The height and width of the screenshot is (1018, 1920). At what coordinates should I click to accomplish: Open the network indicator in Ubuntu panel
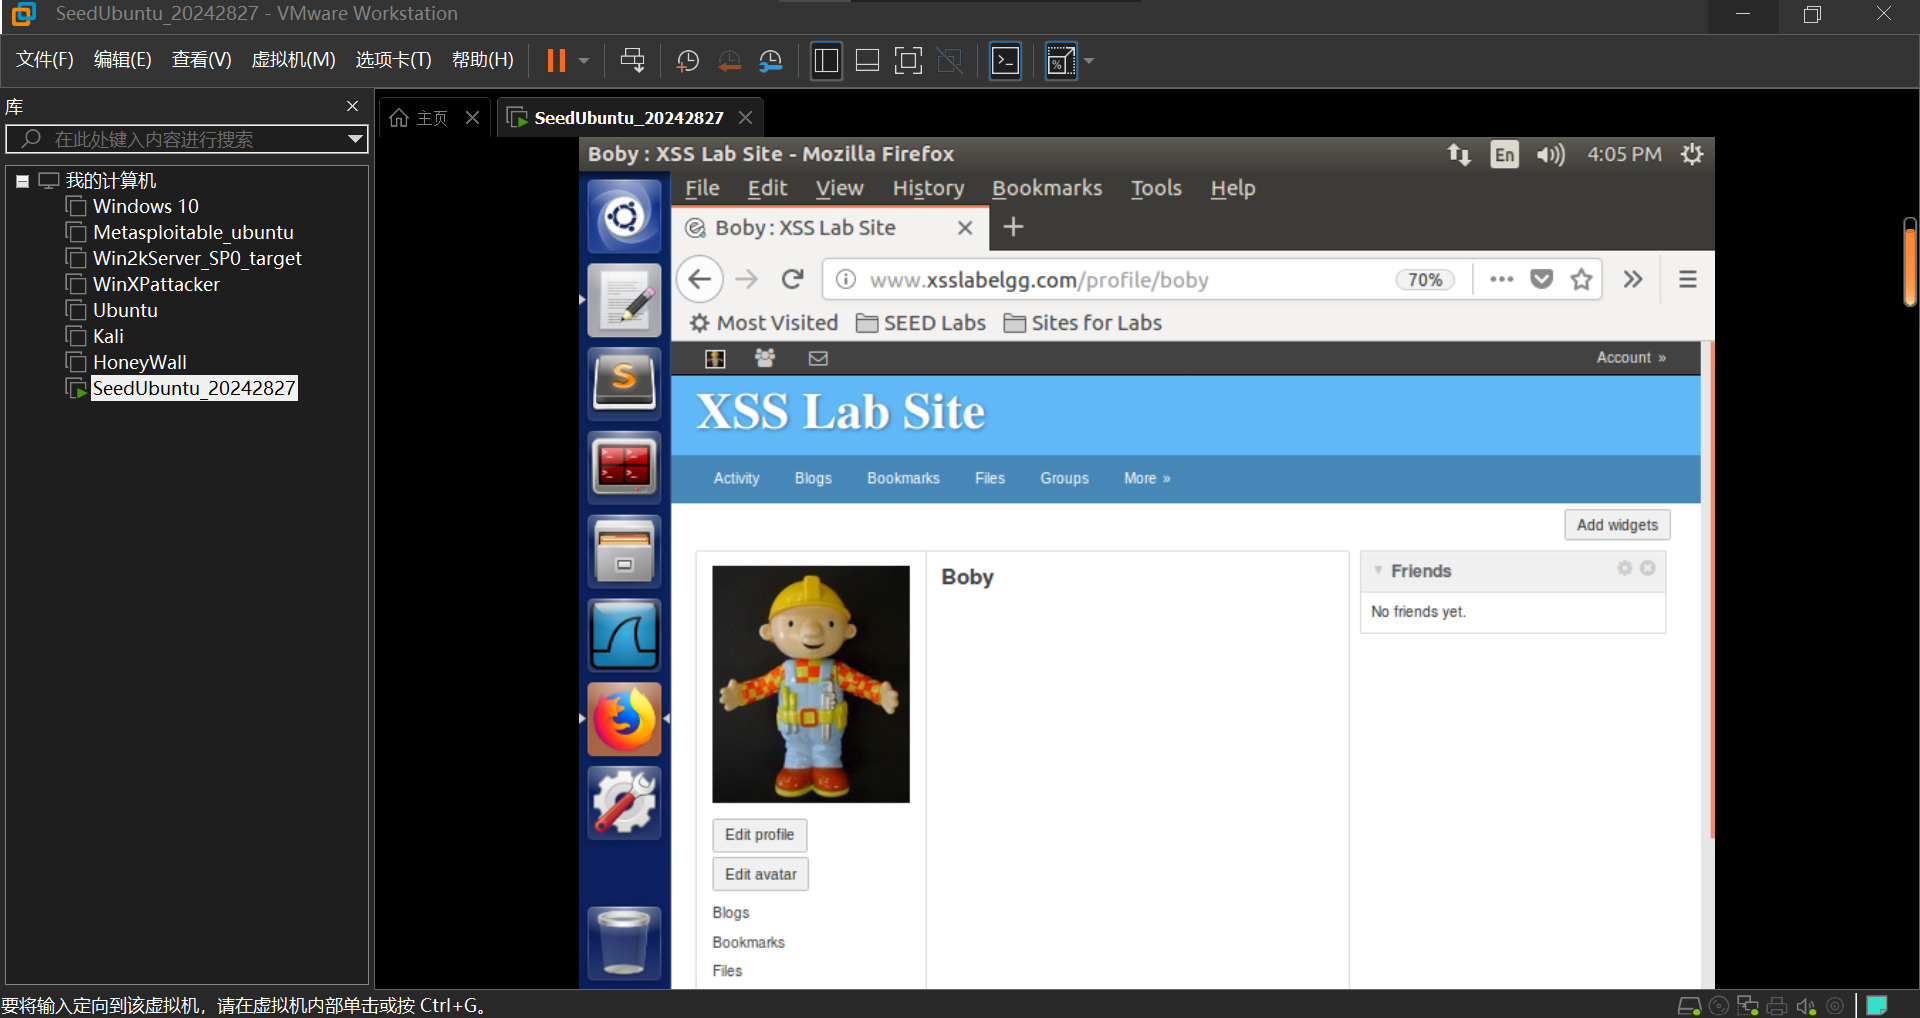1459,154
